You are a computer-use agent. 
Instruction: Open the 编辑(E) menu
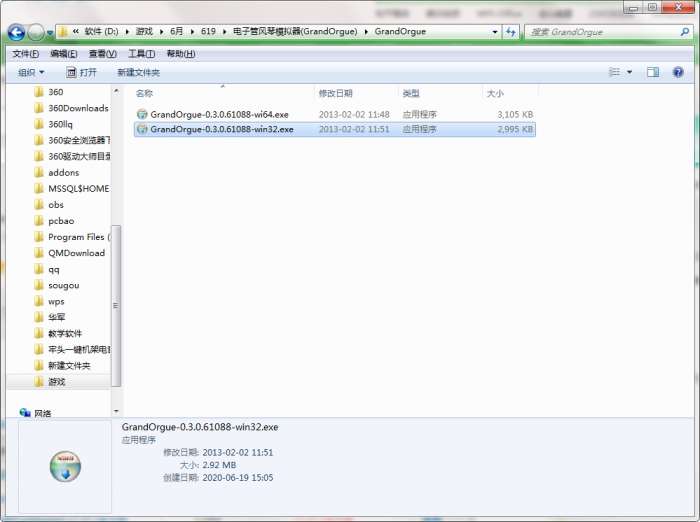[x=64, y=54]
